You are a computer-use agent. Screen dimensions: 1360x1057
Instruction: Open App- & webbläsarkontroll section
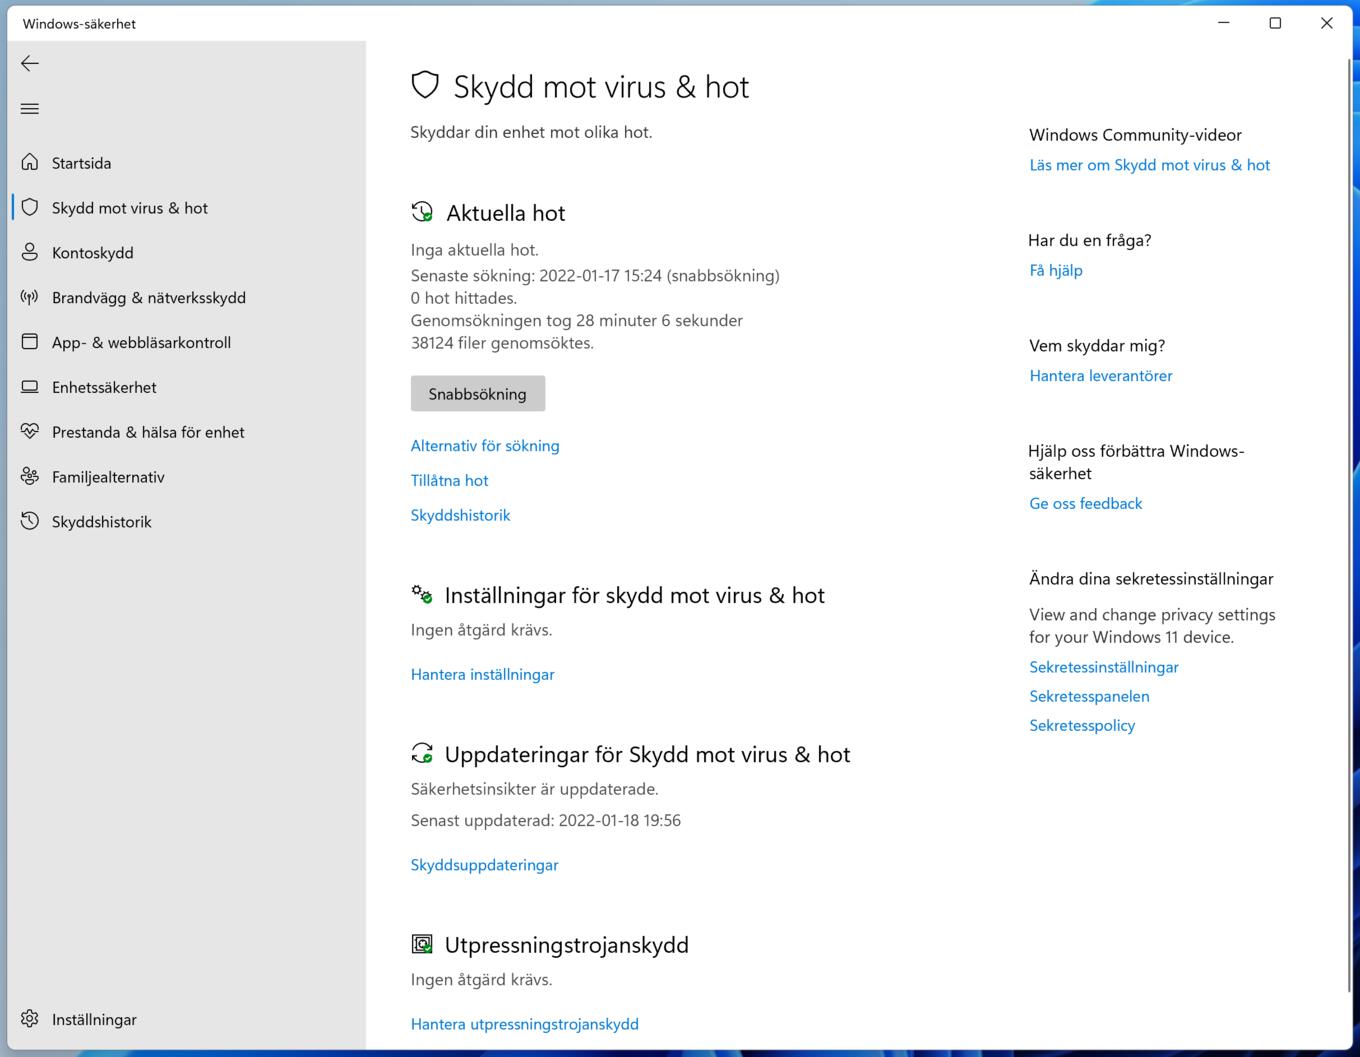point(187,342)
